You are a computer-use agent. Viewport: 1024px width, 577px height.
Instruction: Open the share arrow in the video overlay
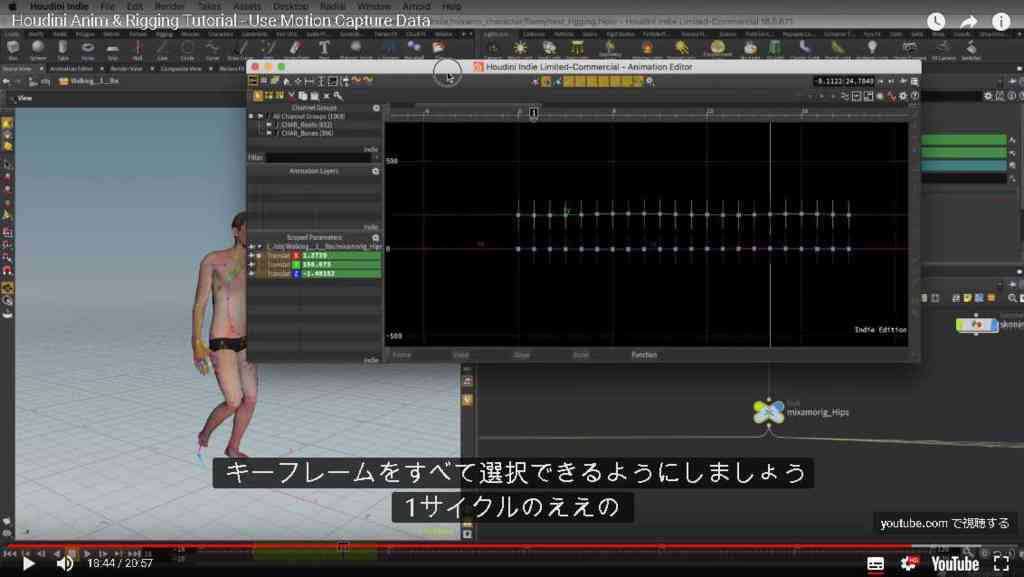click(x=968, y=22)
